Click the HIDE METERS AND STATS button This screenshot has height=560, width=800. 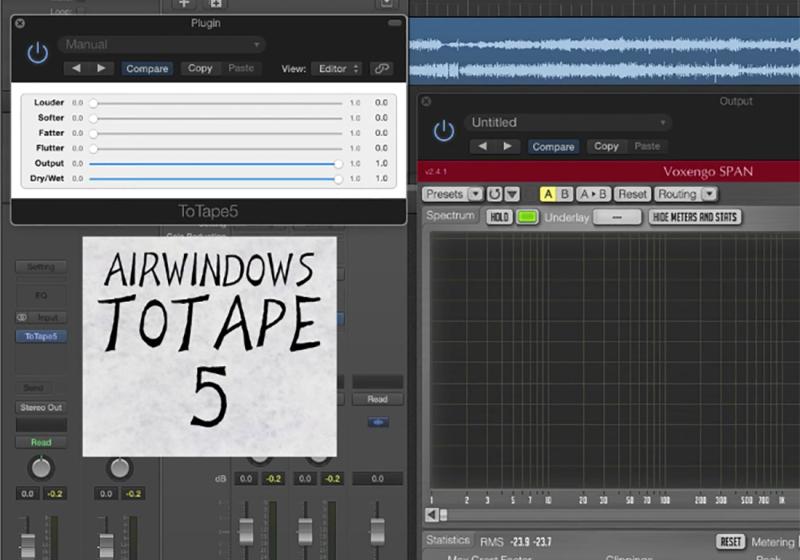695,217
